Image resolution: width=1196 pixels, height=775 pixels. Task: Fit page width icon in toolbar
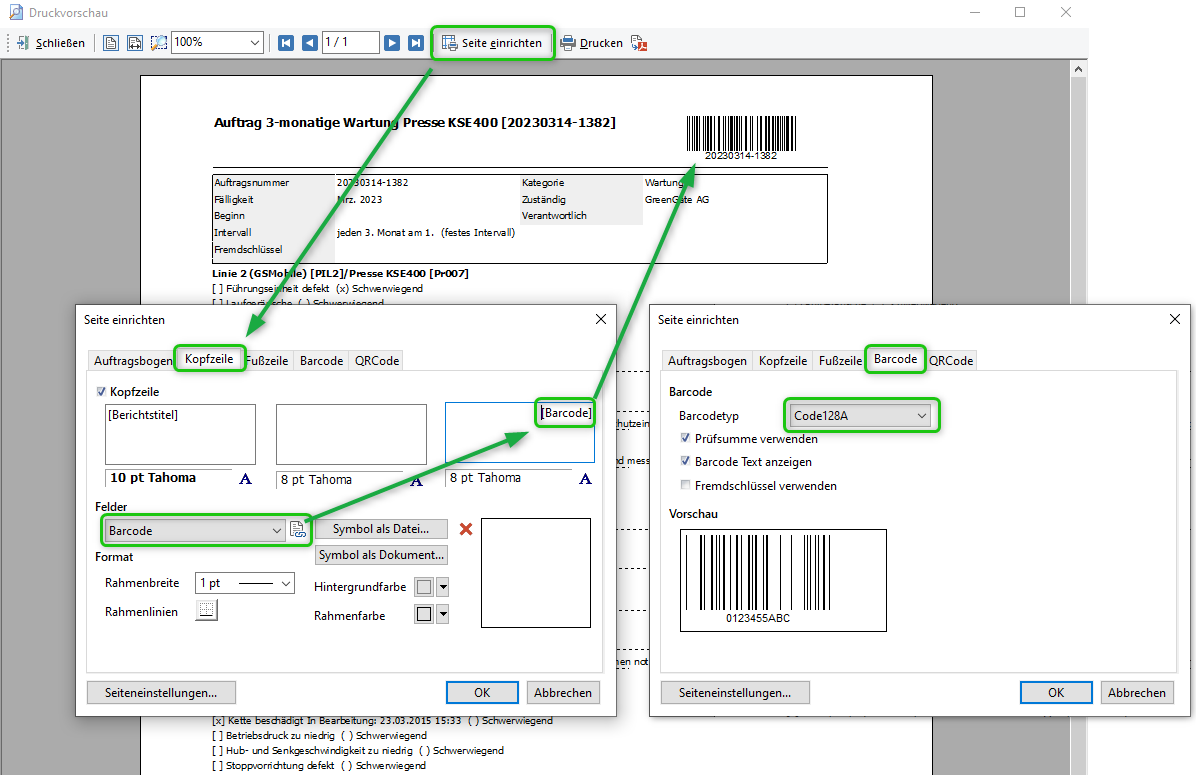pos(135,43)
